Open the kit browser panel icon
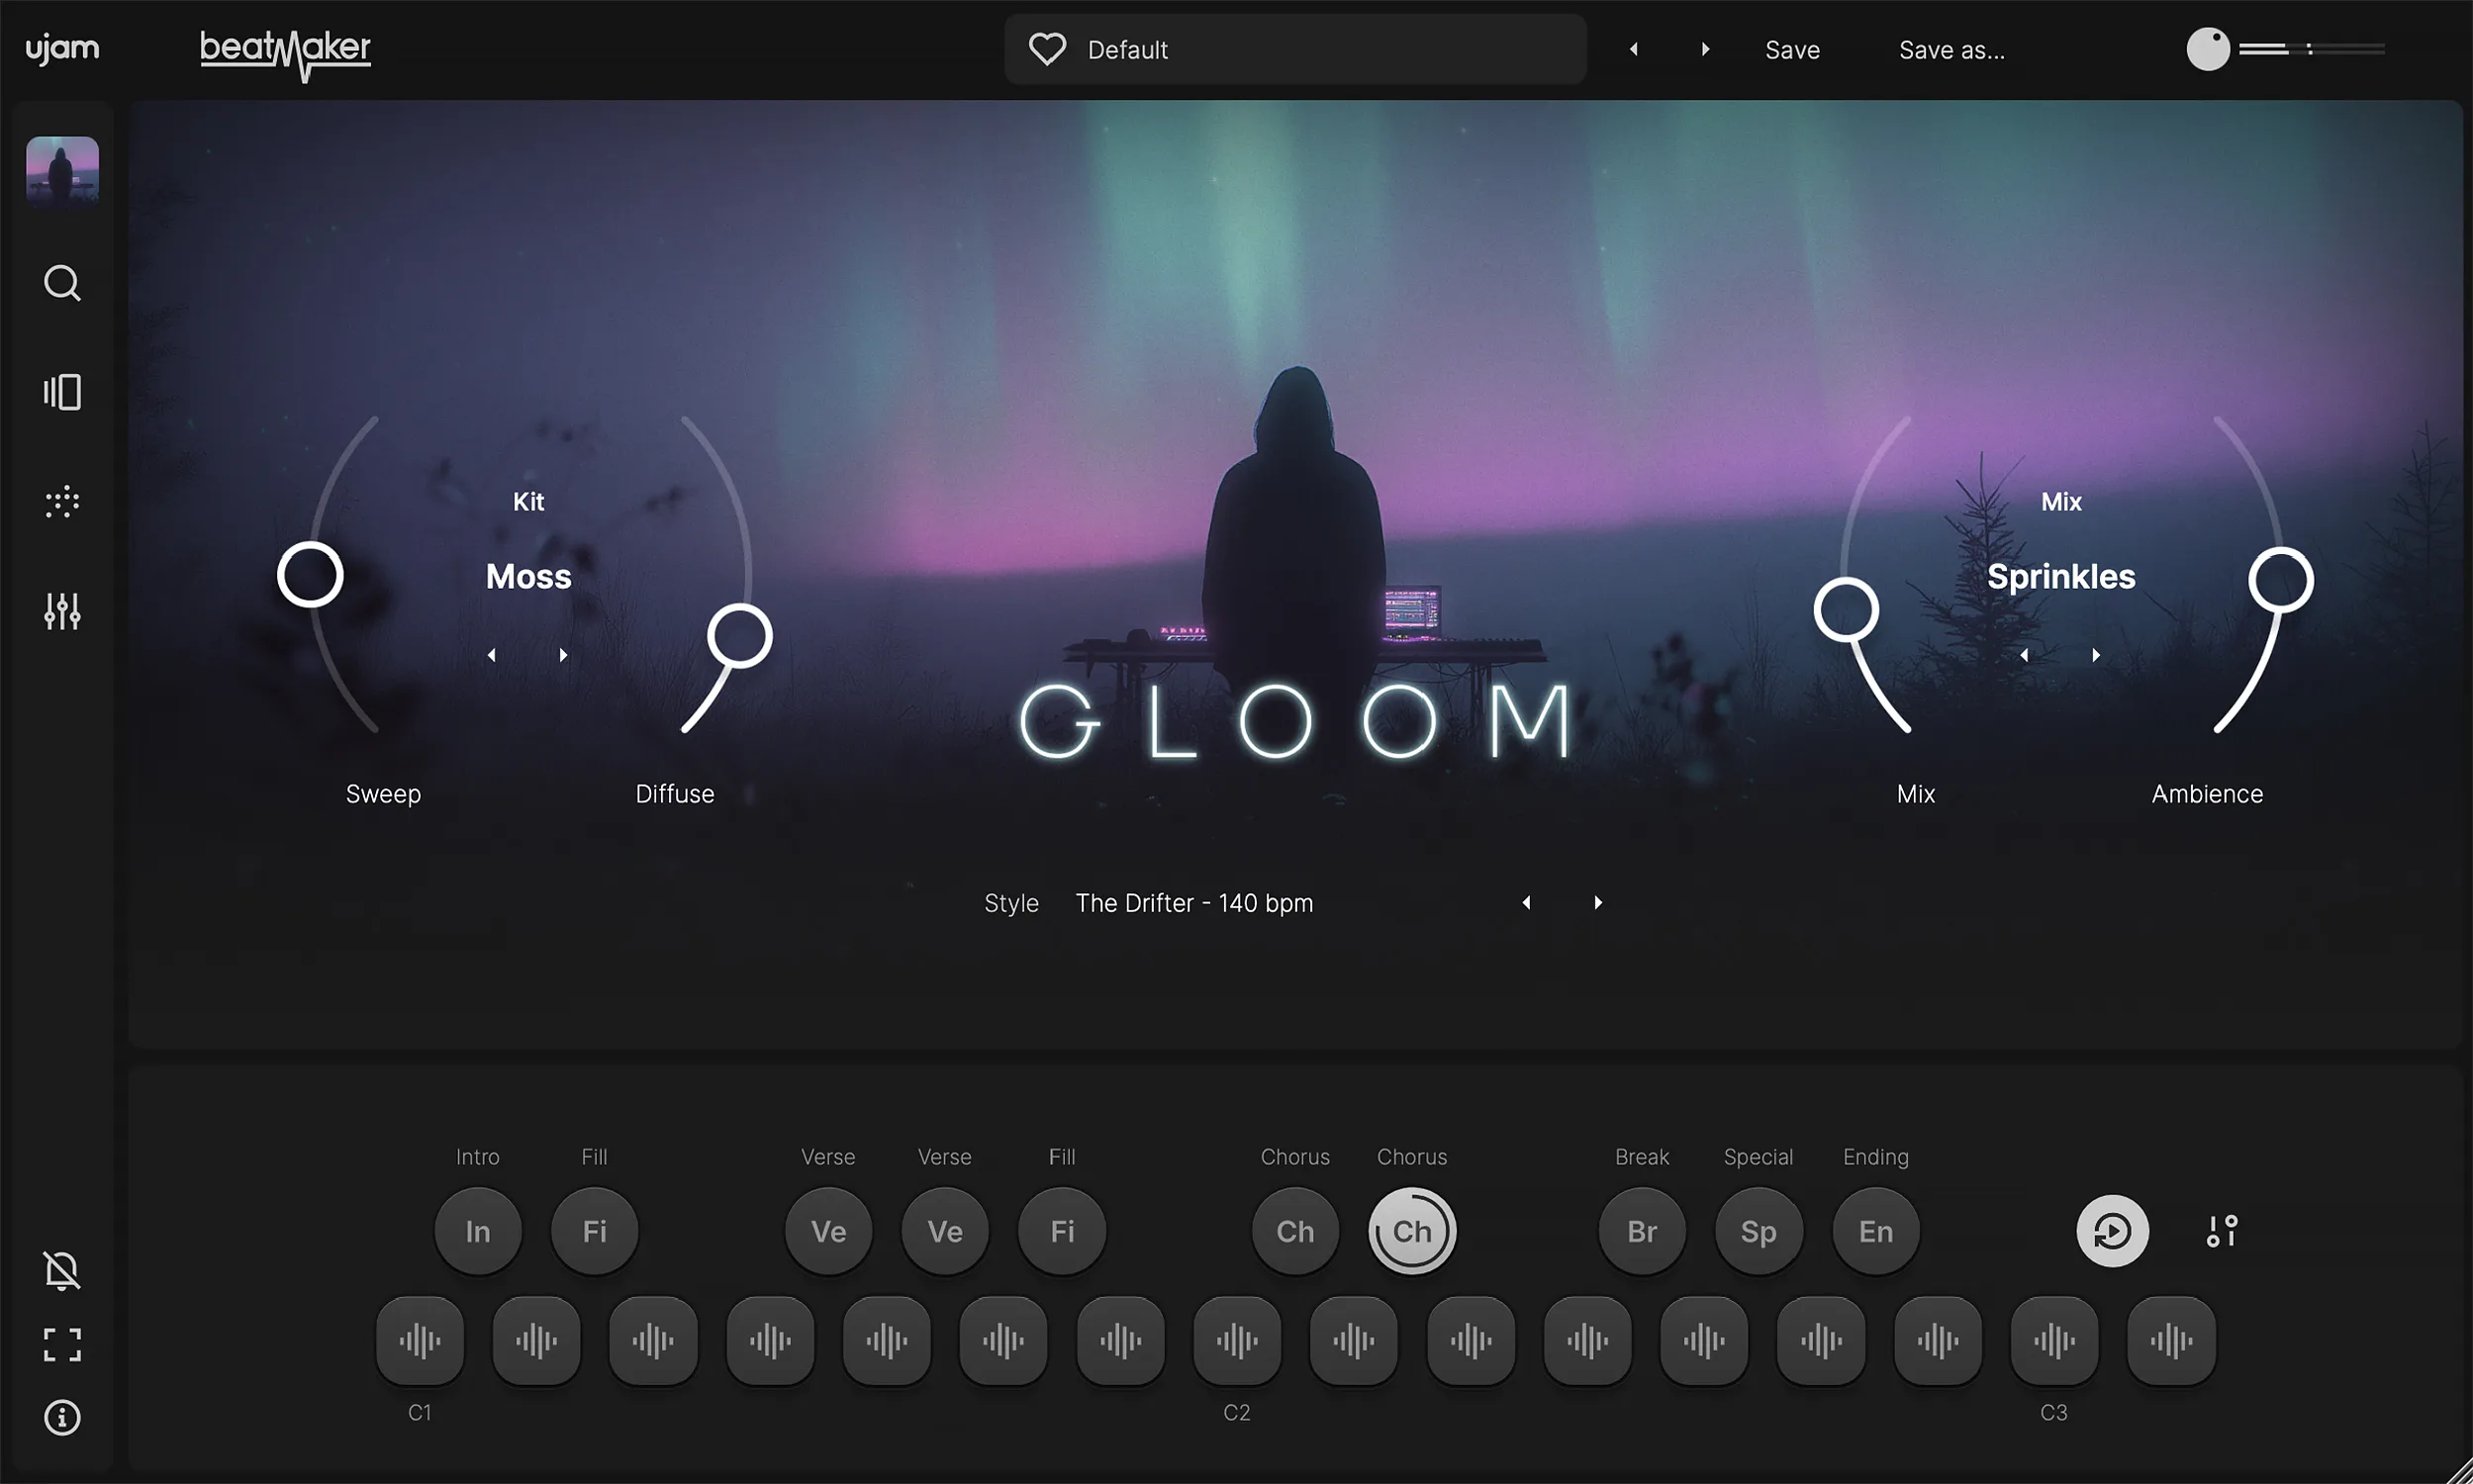This screenshot has width=2473, height=1484. pyautogui.click(x=62, y=392)
